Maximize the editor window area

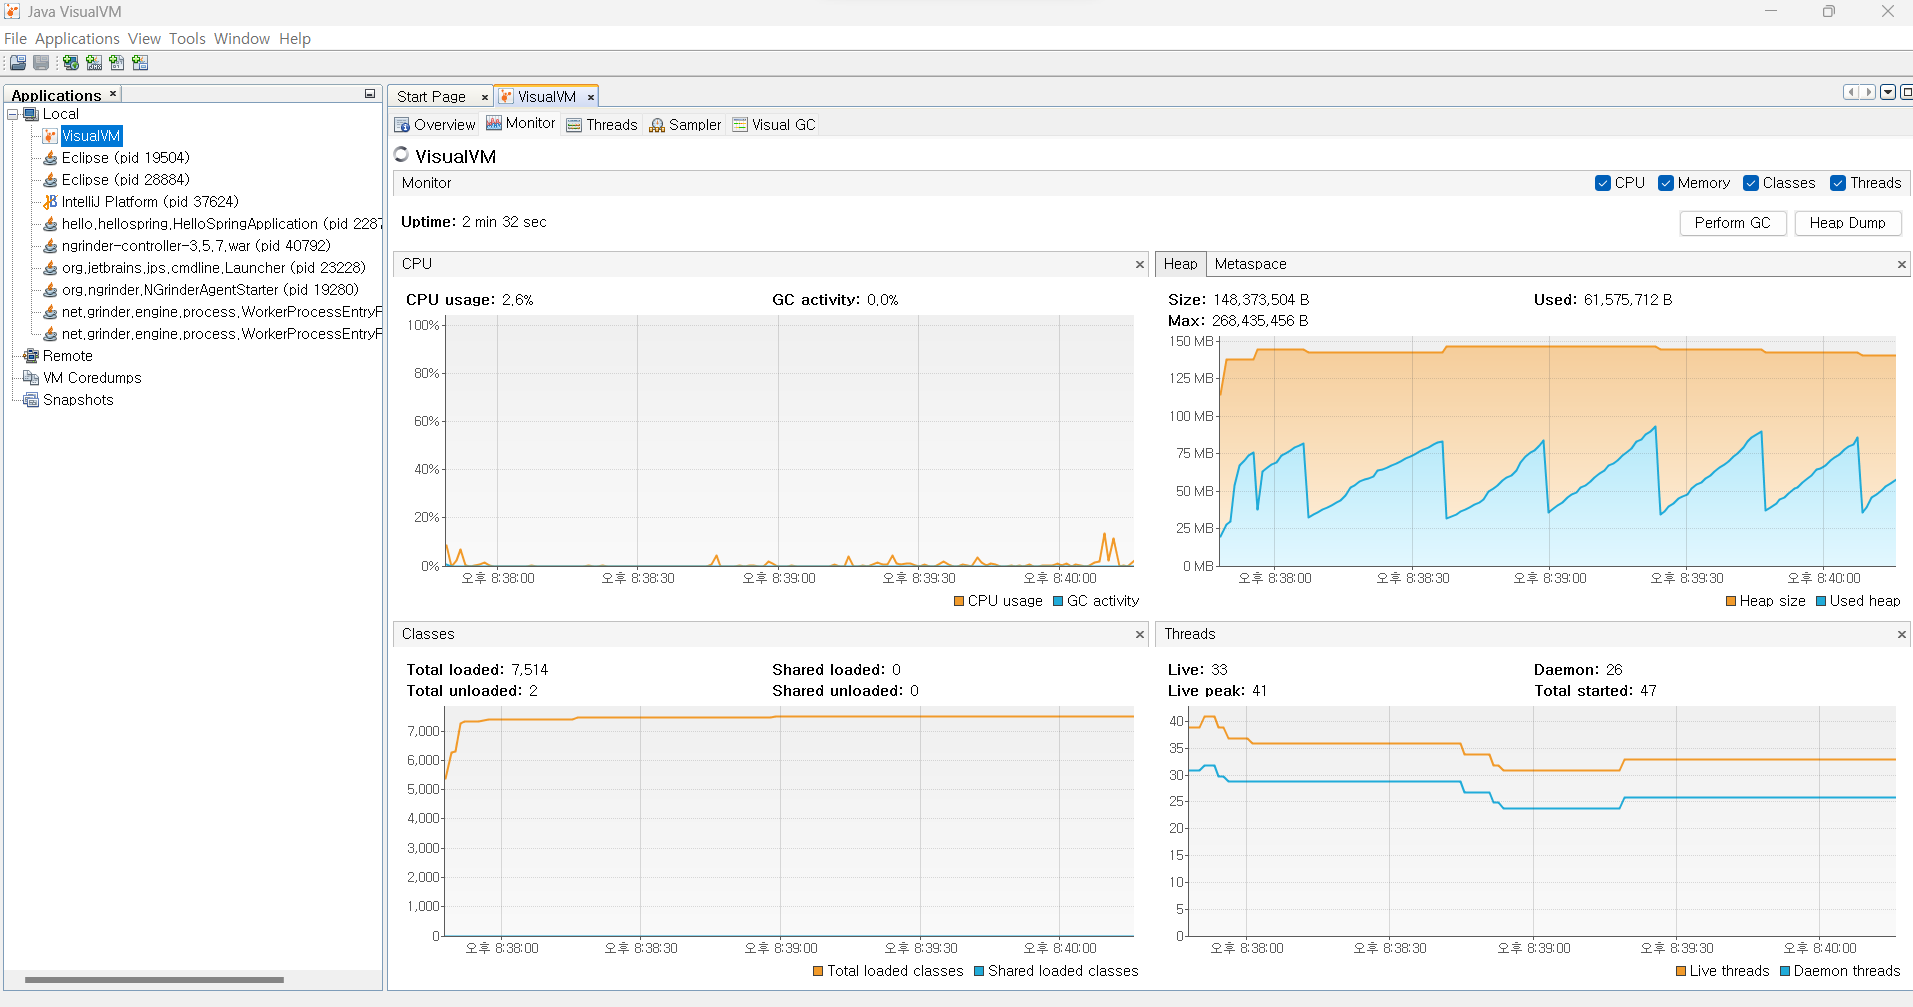1906,92
